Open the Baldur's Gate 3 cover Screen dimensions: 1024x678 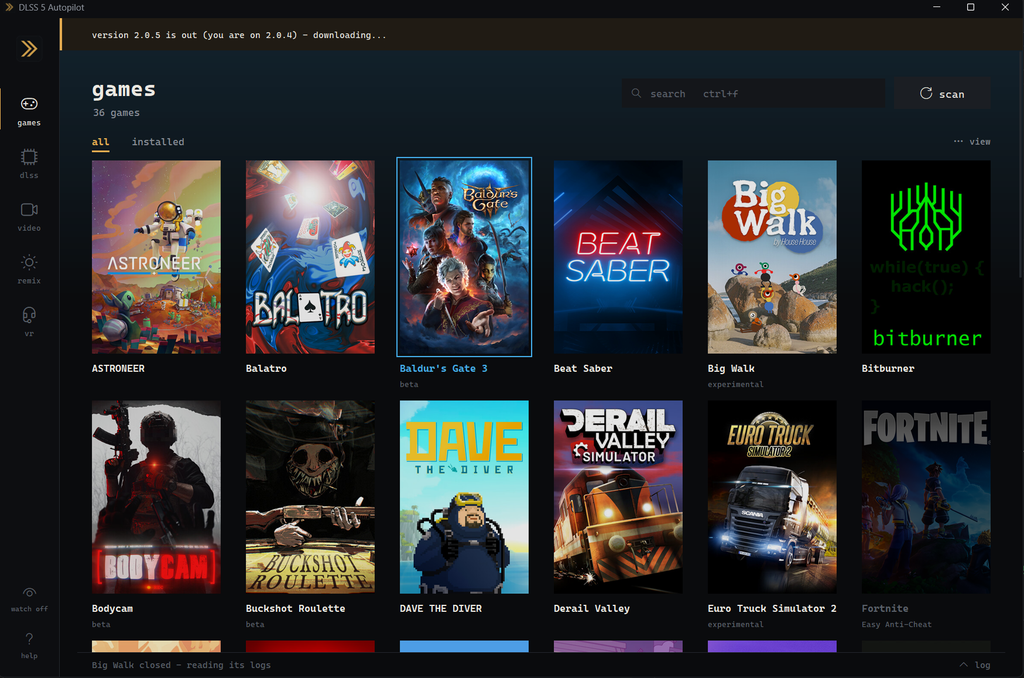point(464,257)
